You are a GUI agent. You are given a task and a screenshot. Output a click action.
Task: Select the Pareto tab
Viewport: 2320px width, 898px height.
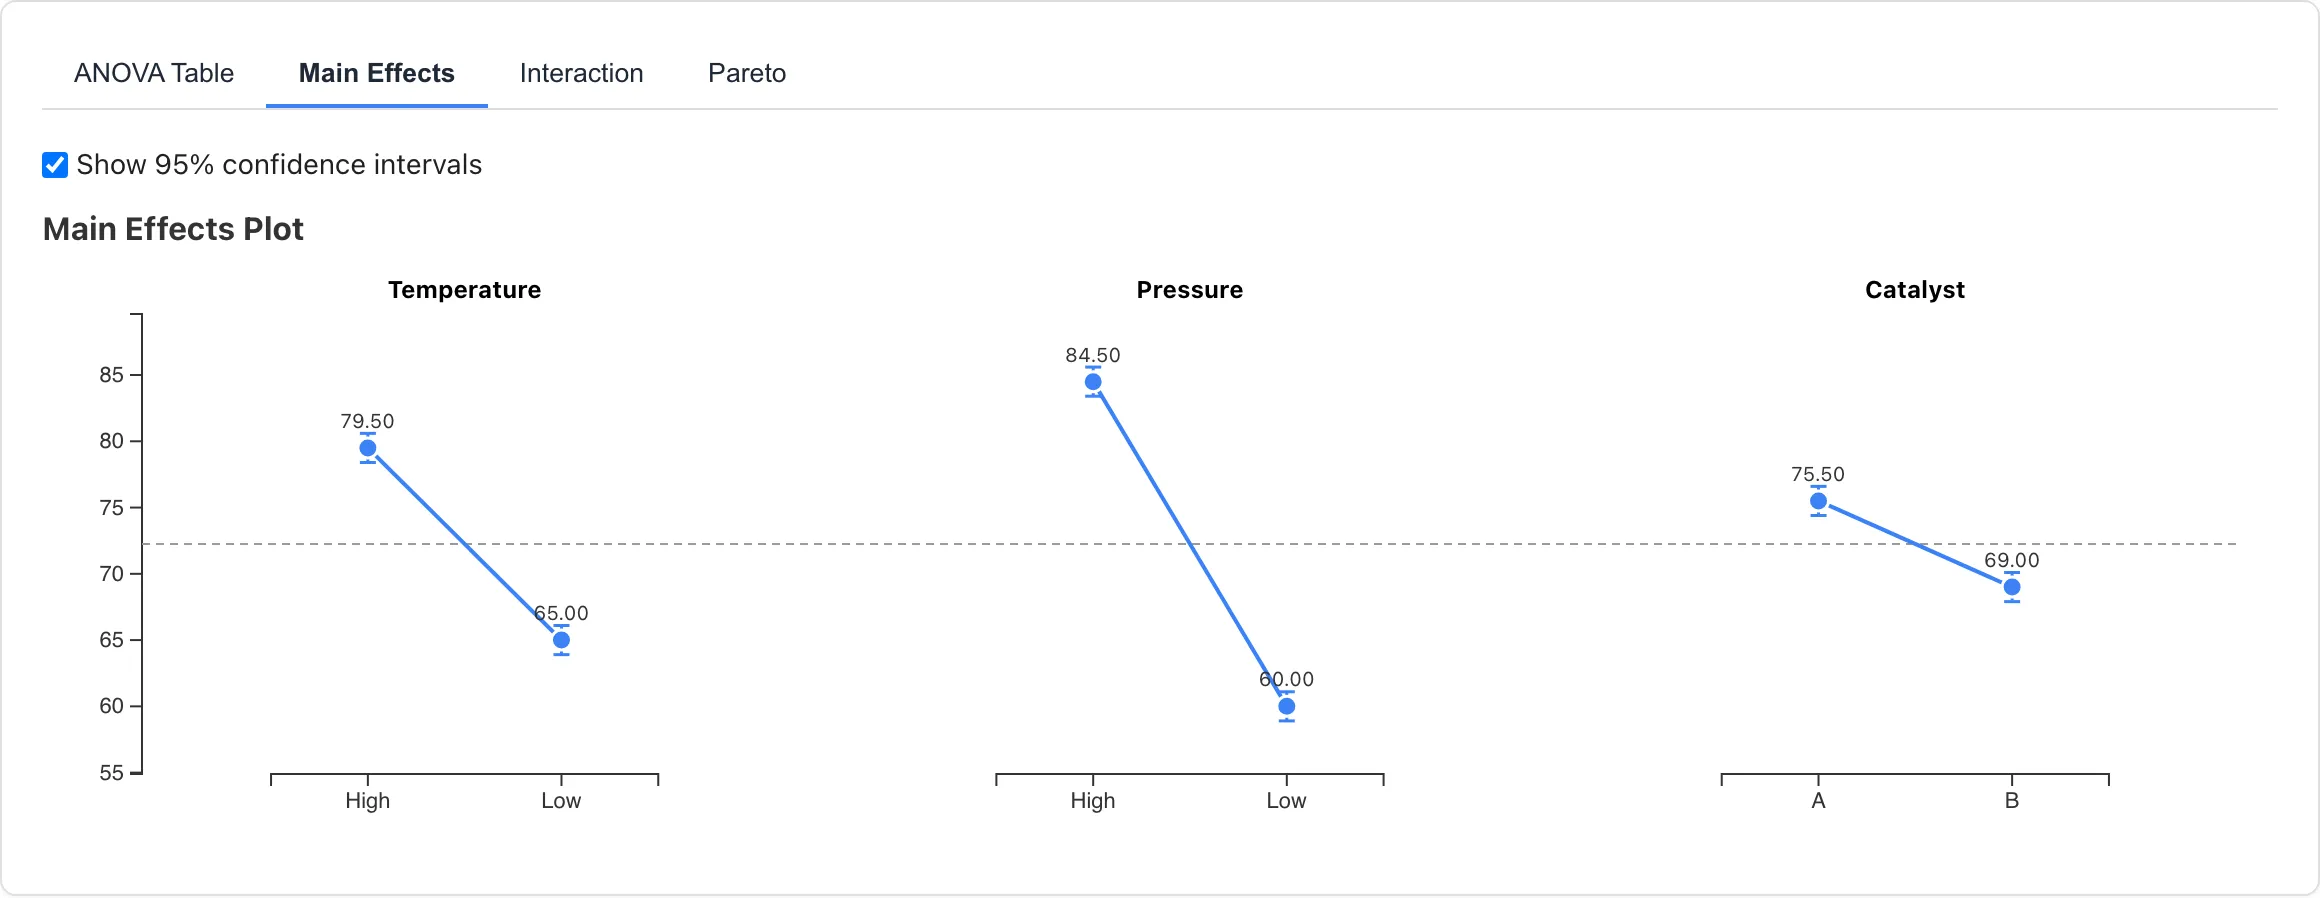(746, 72)
